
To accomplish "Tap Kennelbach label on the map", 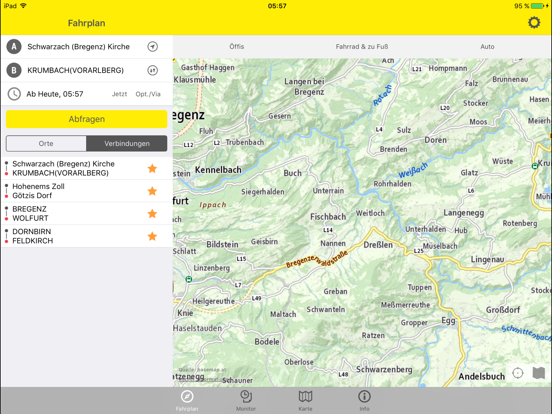I will click(218, 170).
